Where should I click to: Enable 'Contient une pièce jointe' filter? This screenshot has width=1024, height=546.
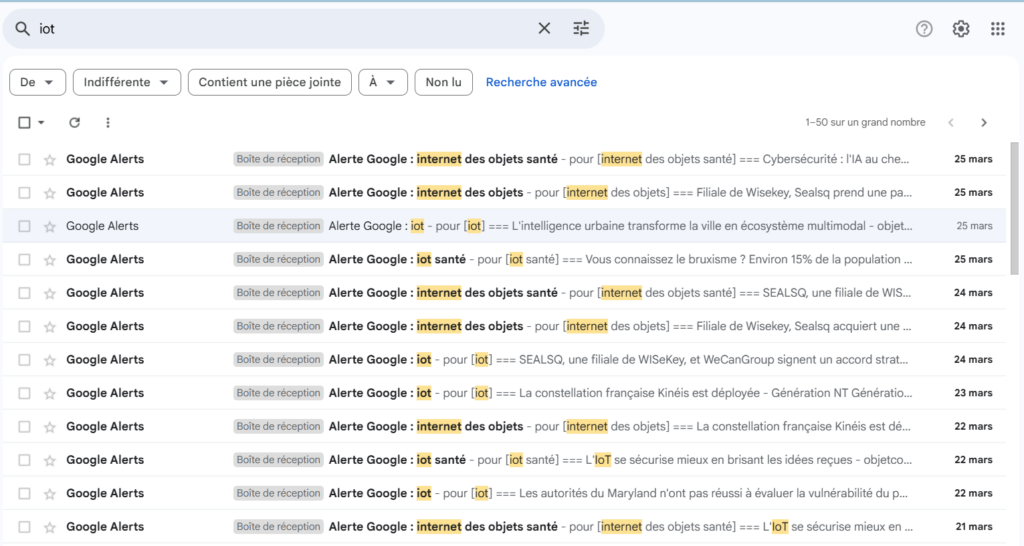[269, 82]
